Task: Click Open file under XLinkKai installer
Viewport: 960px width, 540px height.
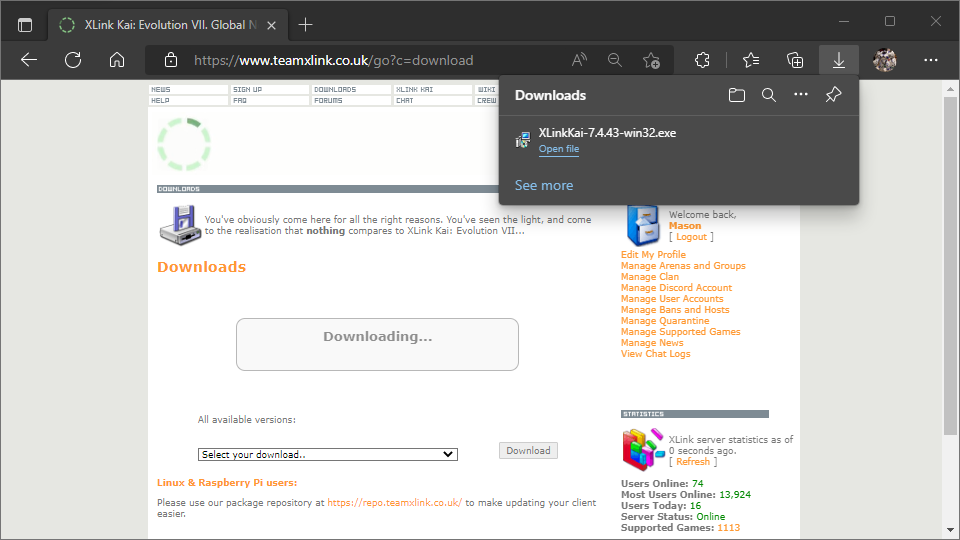Action: 558,149
